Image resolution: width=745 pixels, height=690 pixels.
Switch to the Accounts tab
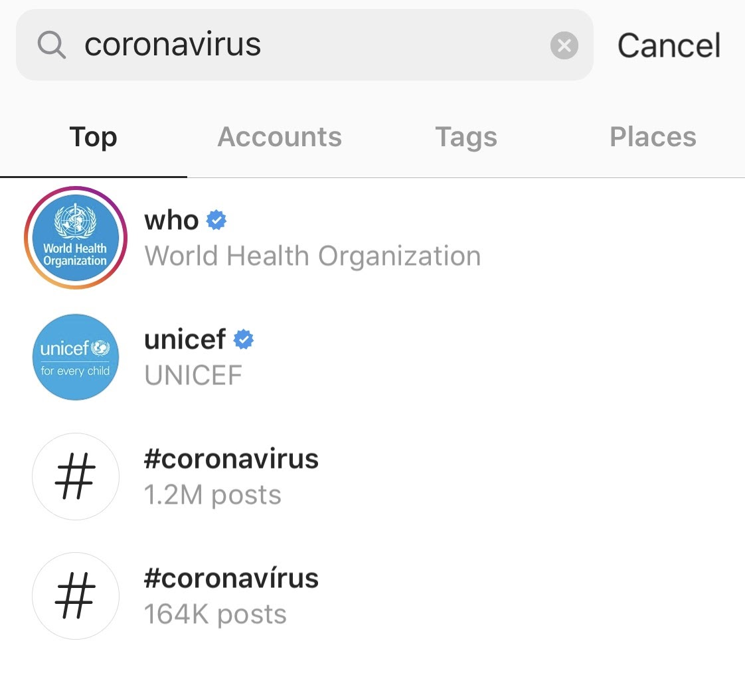click(x=280, y=137)
